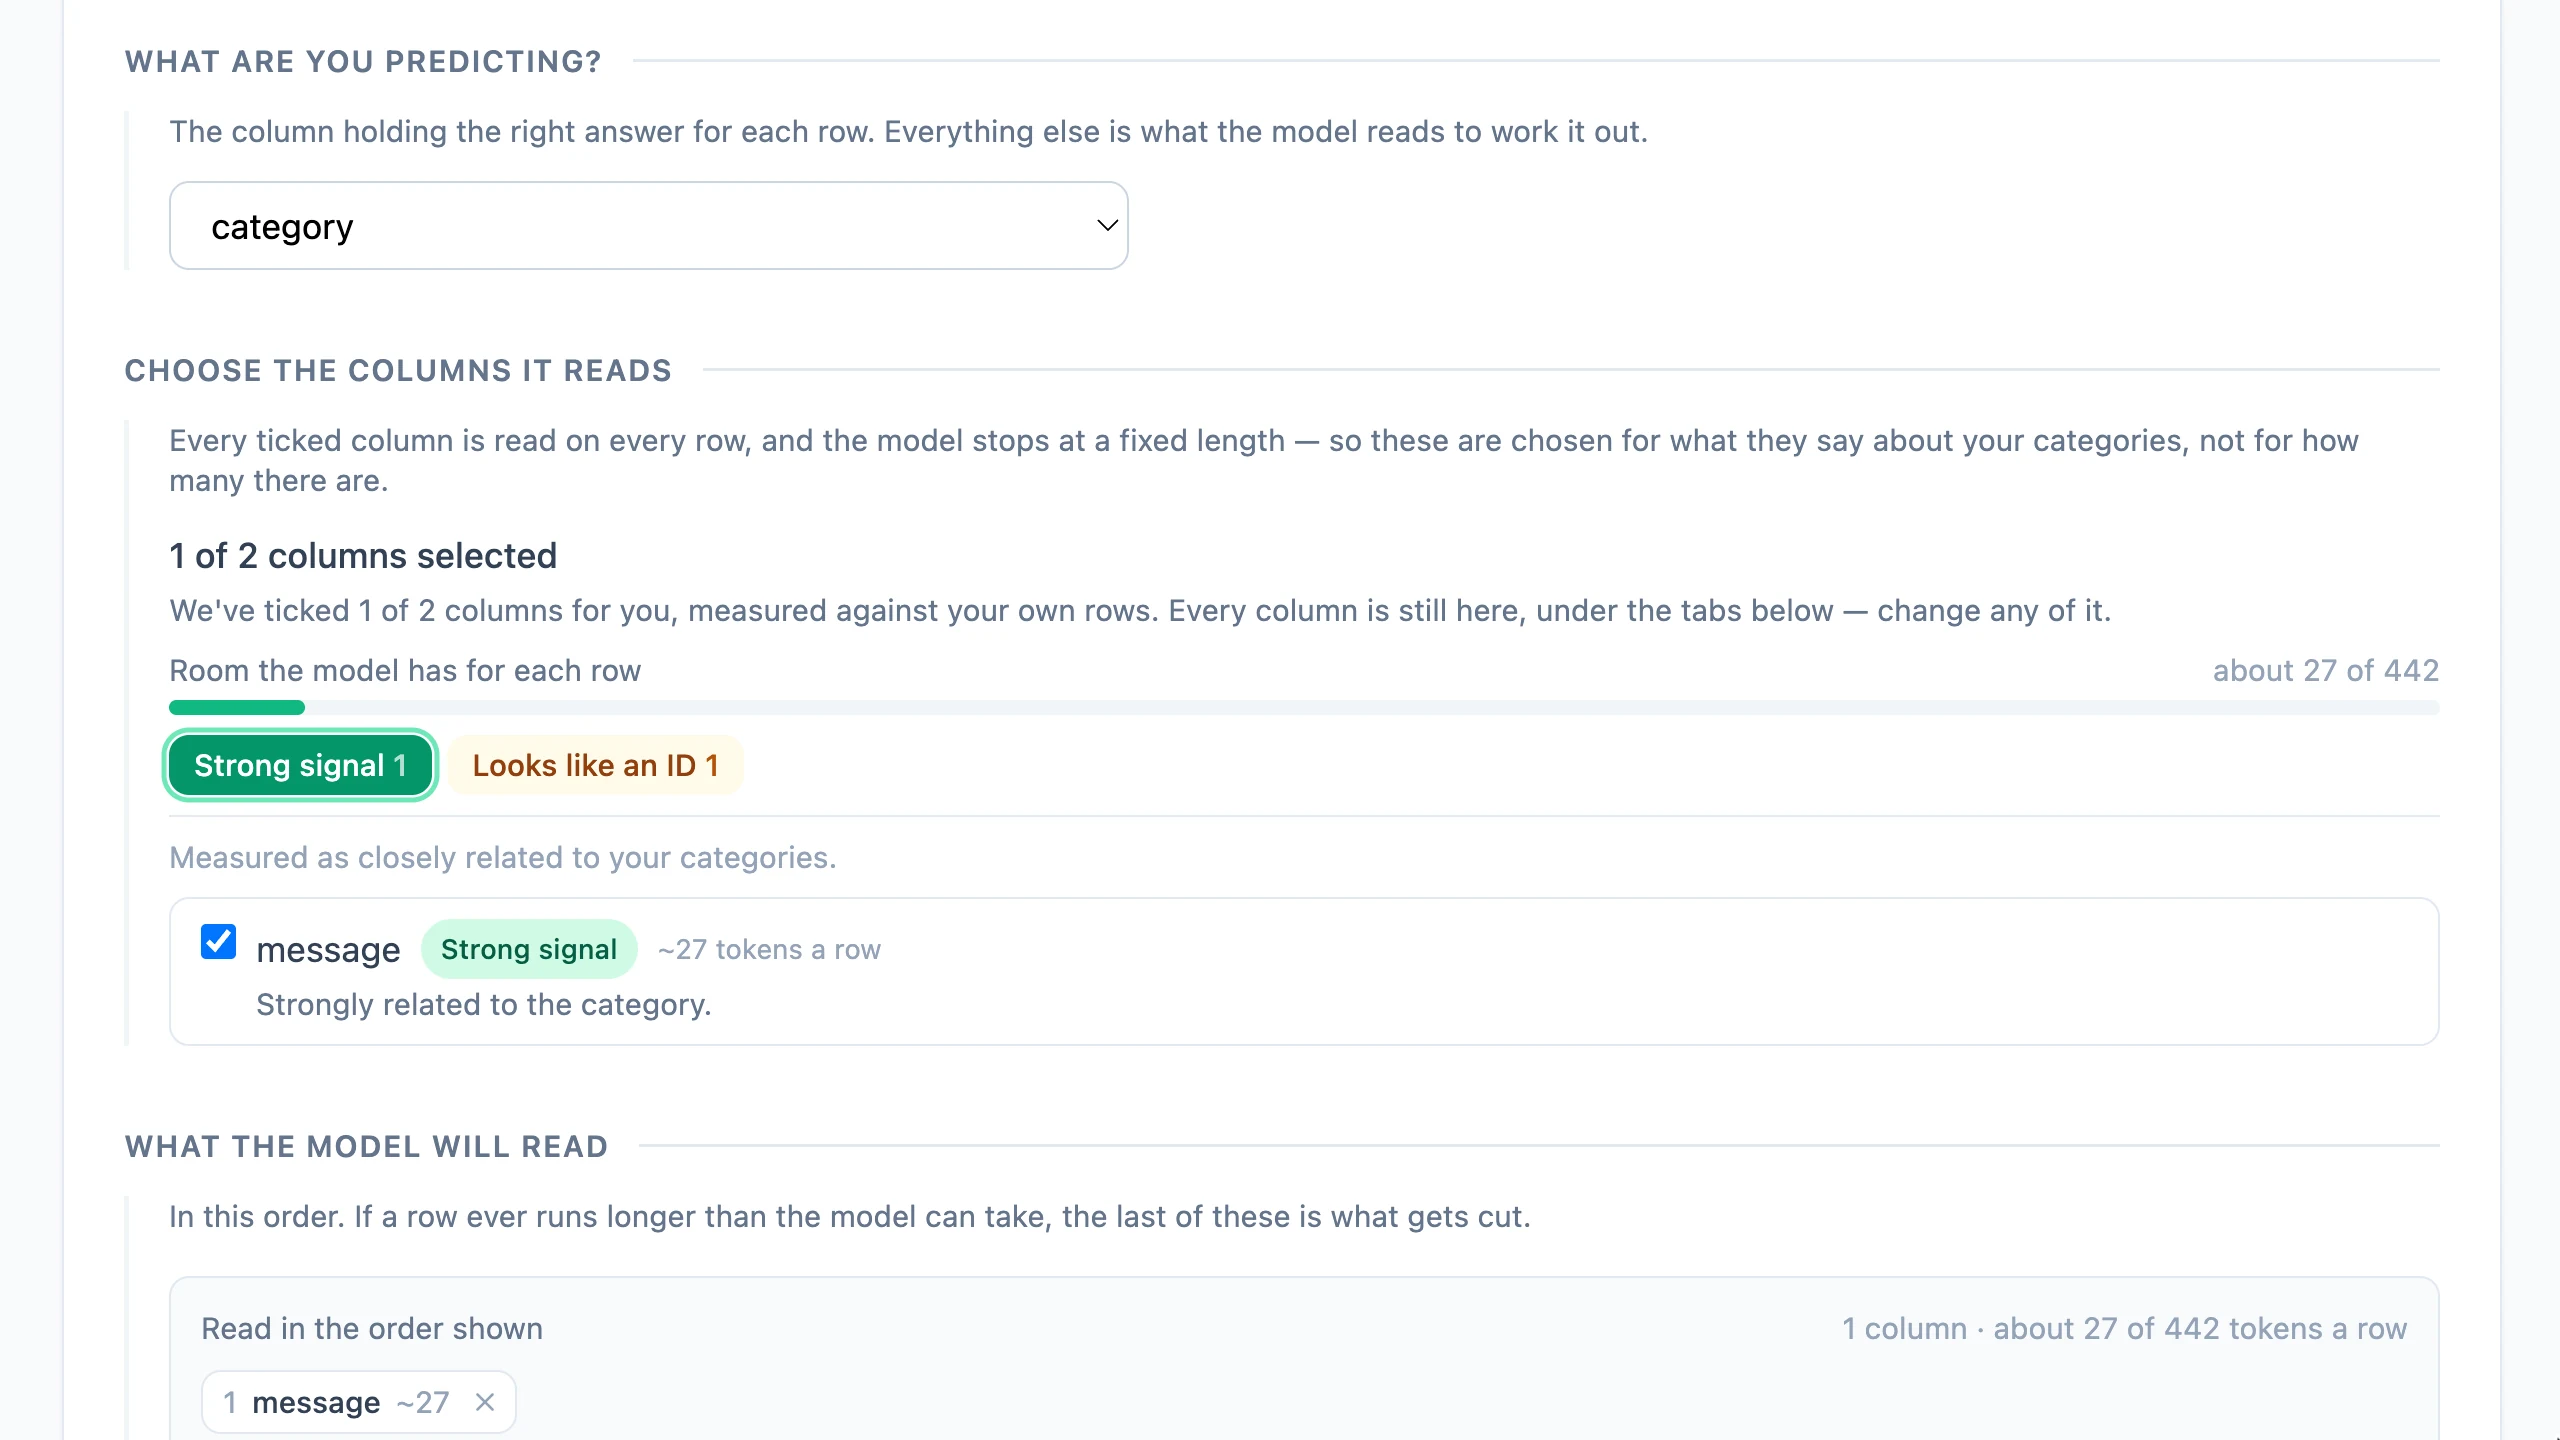Select the message chip in read order
This screenshot has width=2560, height=1440.
(x=358, y=1402)
